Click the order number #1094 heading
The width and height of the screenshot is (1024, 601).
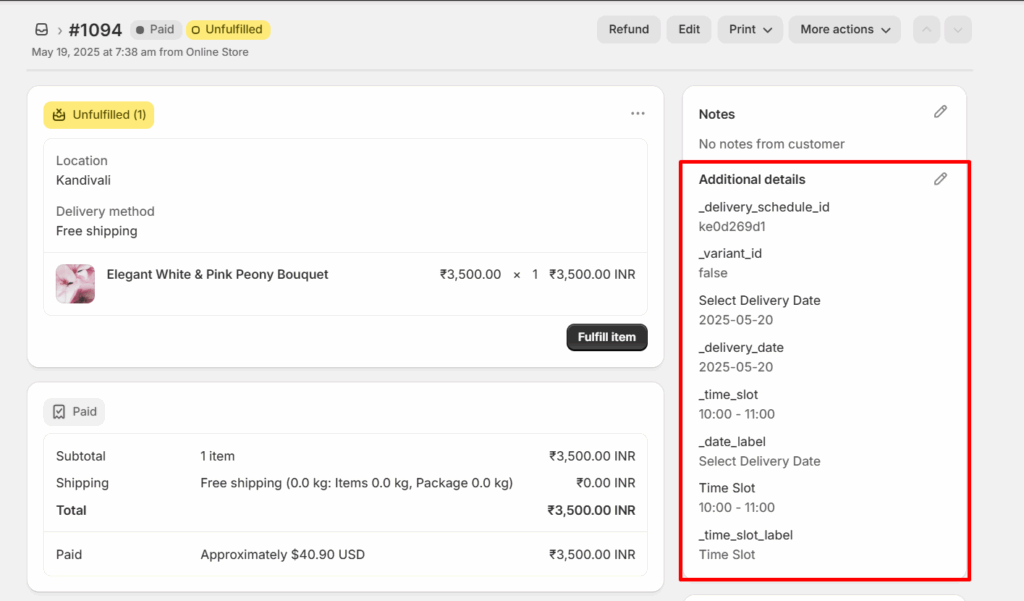click(95, 30)
